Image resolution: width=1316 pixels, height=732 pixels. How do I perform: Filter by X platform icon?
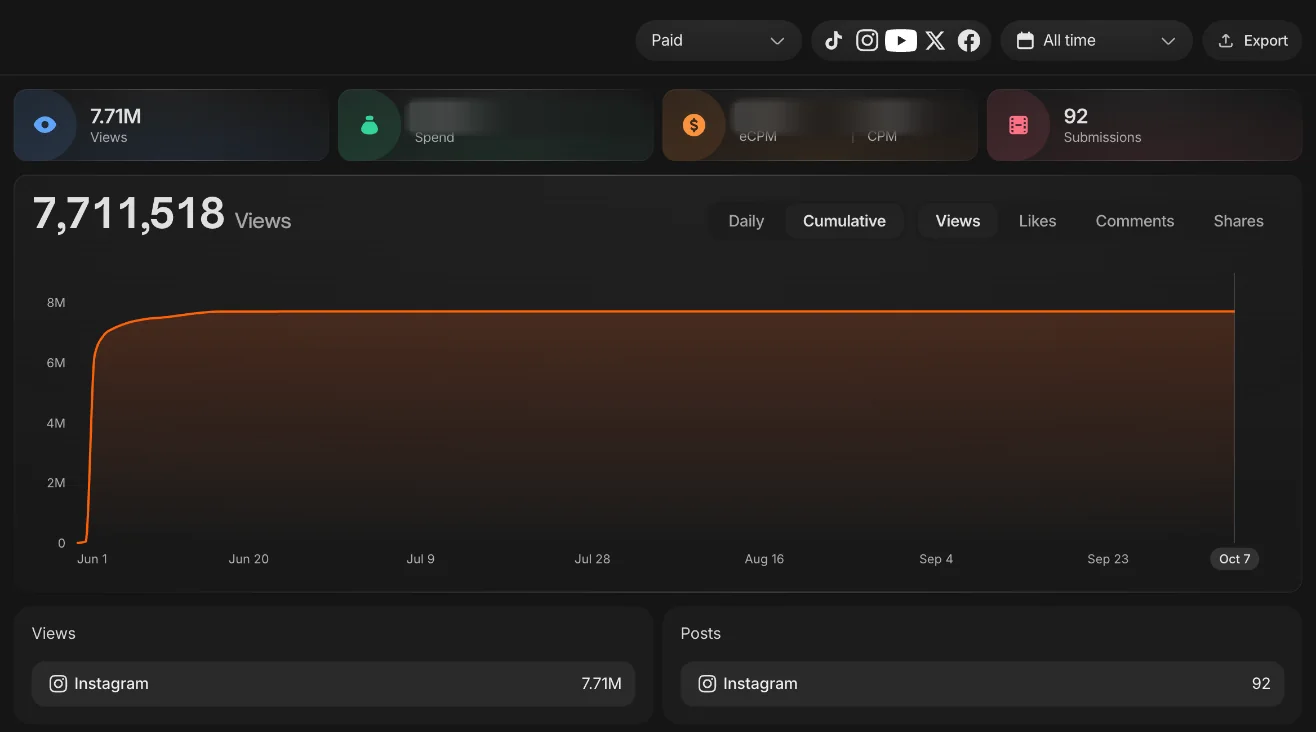(x=935, y=41)
